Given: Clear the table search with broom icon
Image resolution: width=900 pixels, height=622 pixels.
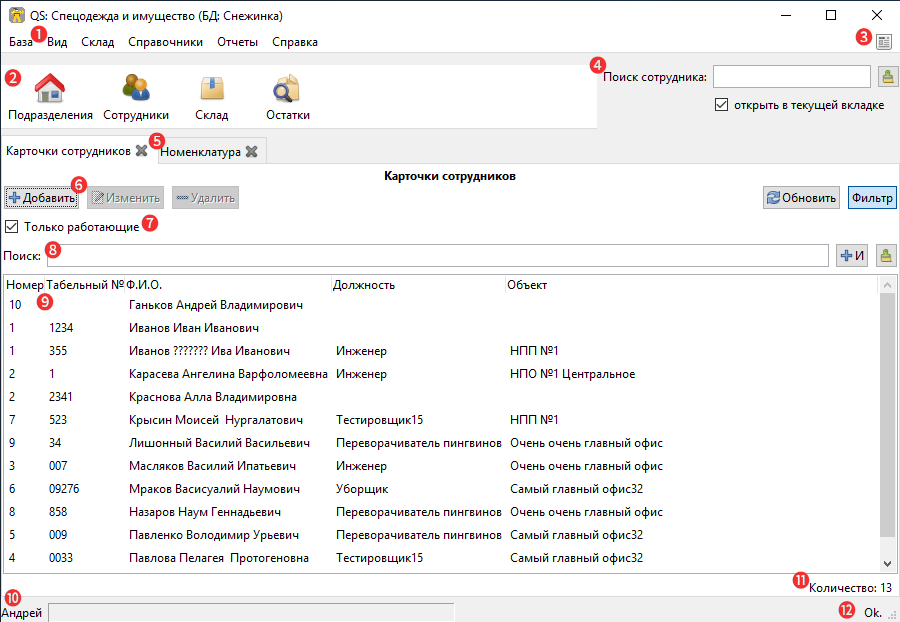Looking at the screenshot, I should [x=886, y=255].
